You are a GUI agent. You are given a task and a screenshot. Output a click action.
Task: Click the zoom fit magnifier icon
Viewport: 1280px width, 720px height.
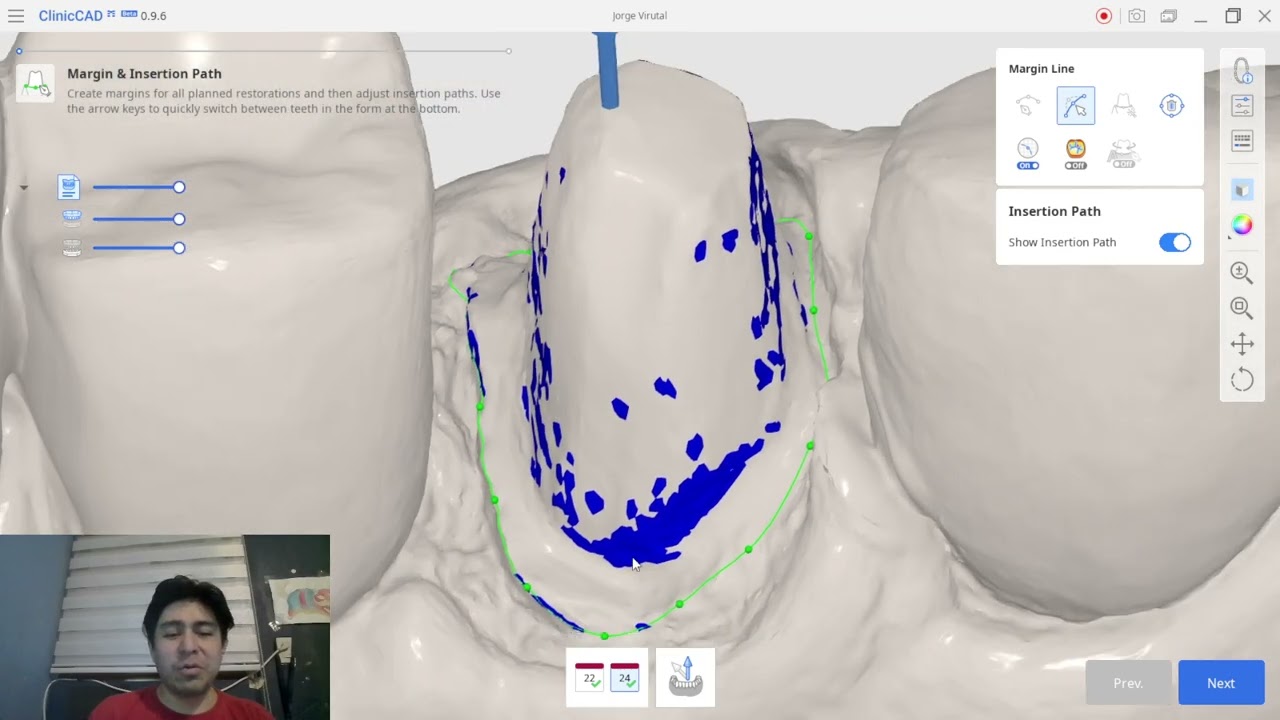pyautogui.click(x=1242, y=308)
